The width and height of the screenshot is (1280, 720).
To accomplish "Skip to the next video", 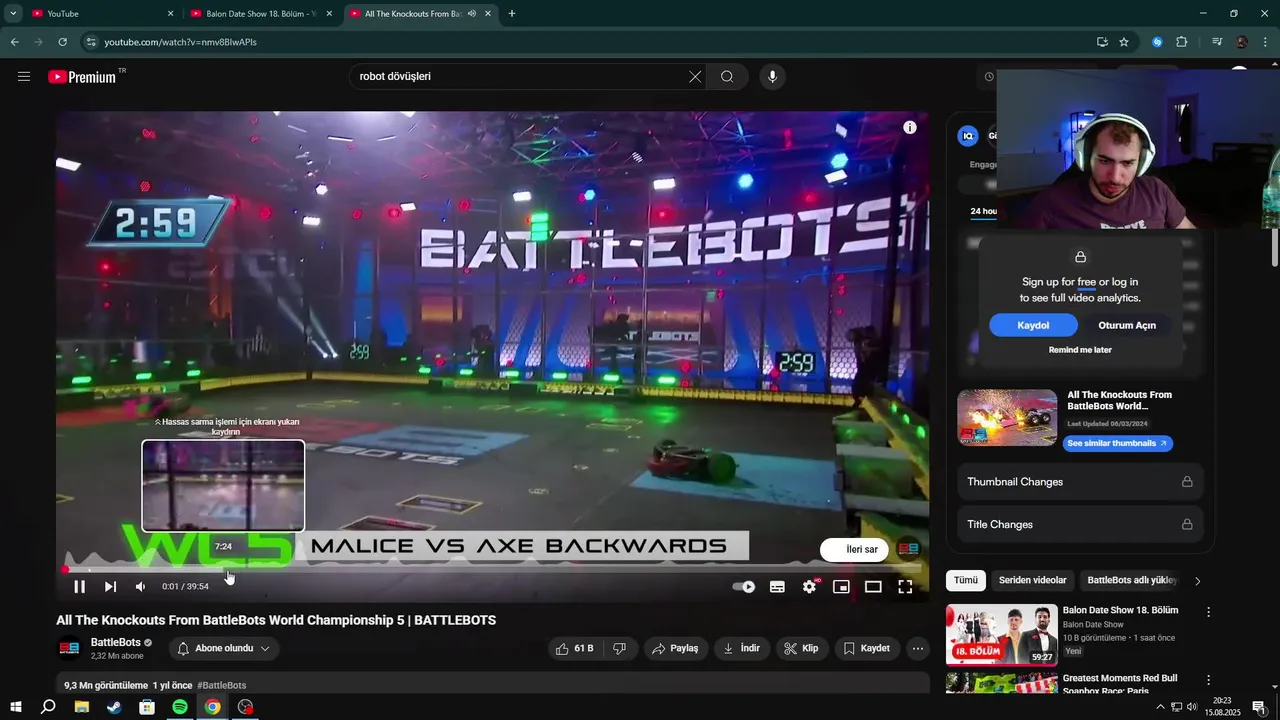I will 110,587.
